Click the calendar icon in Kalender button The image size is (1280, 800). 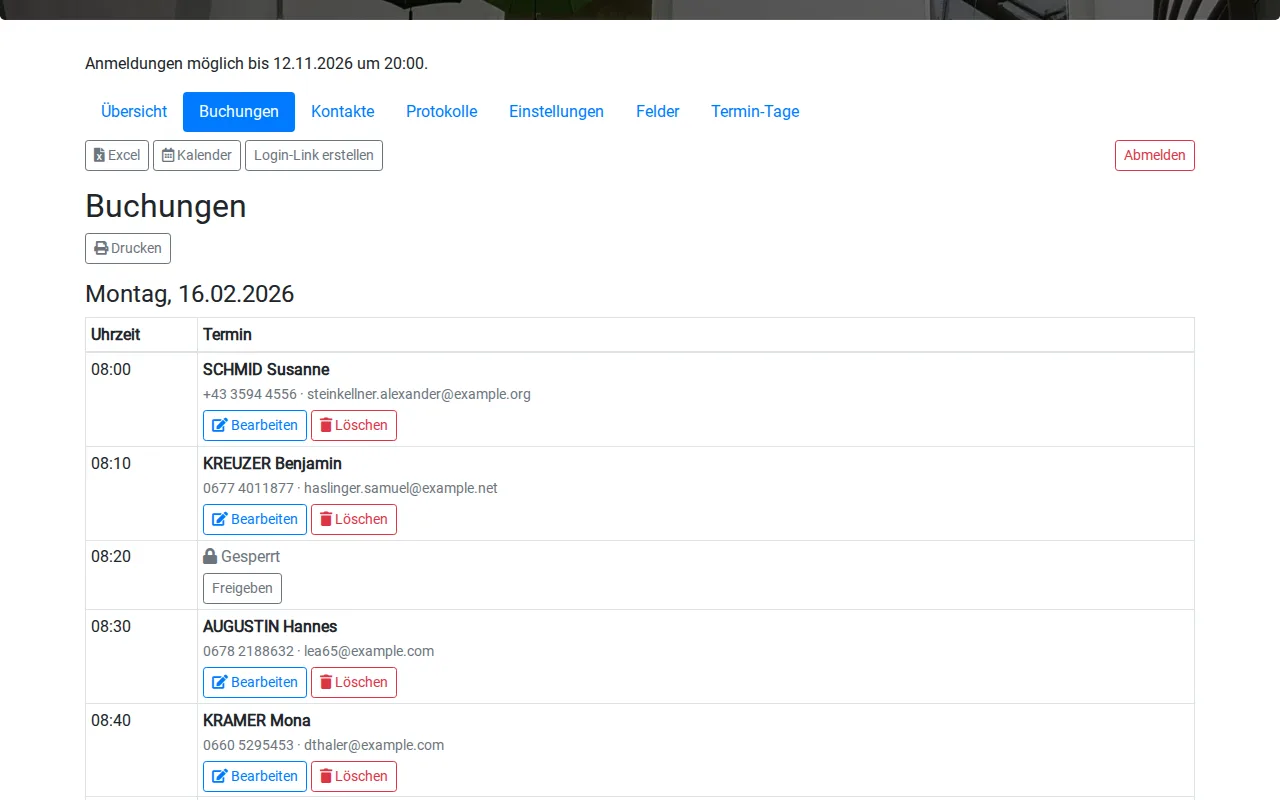[x=168, y=155]
